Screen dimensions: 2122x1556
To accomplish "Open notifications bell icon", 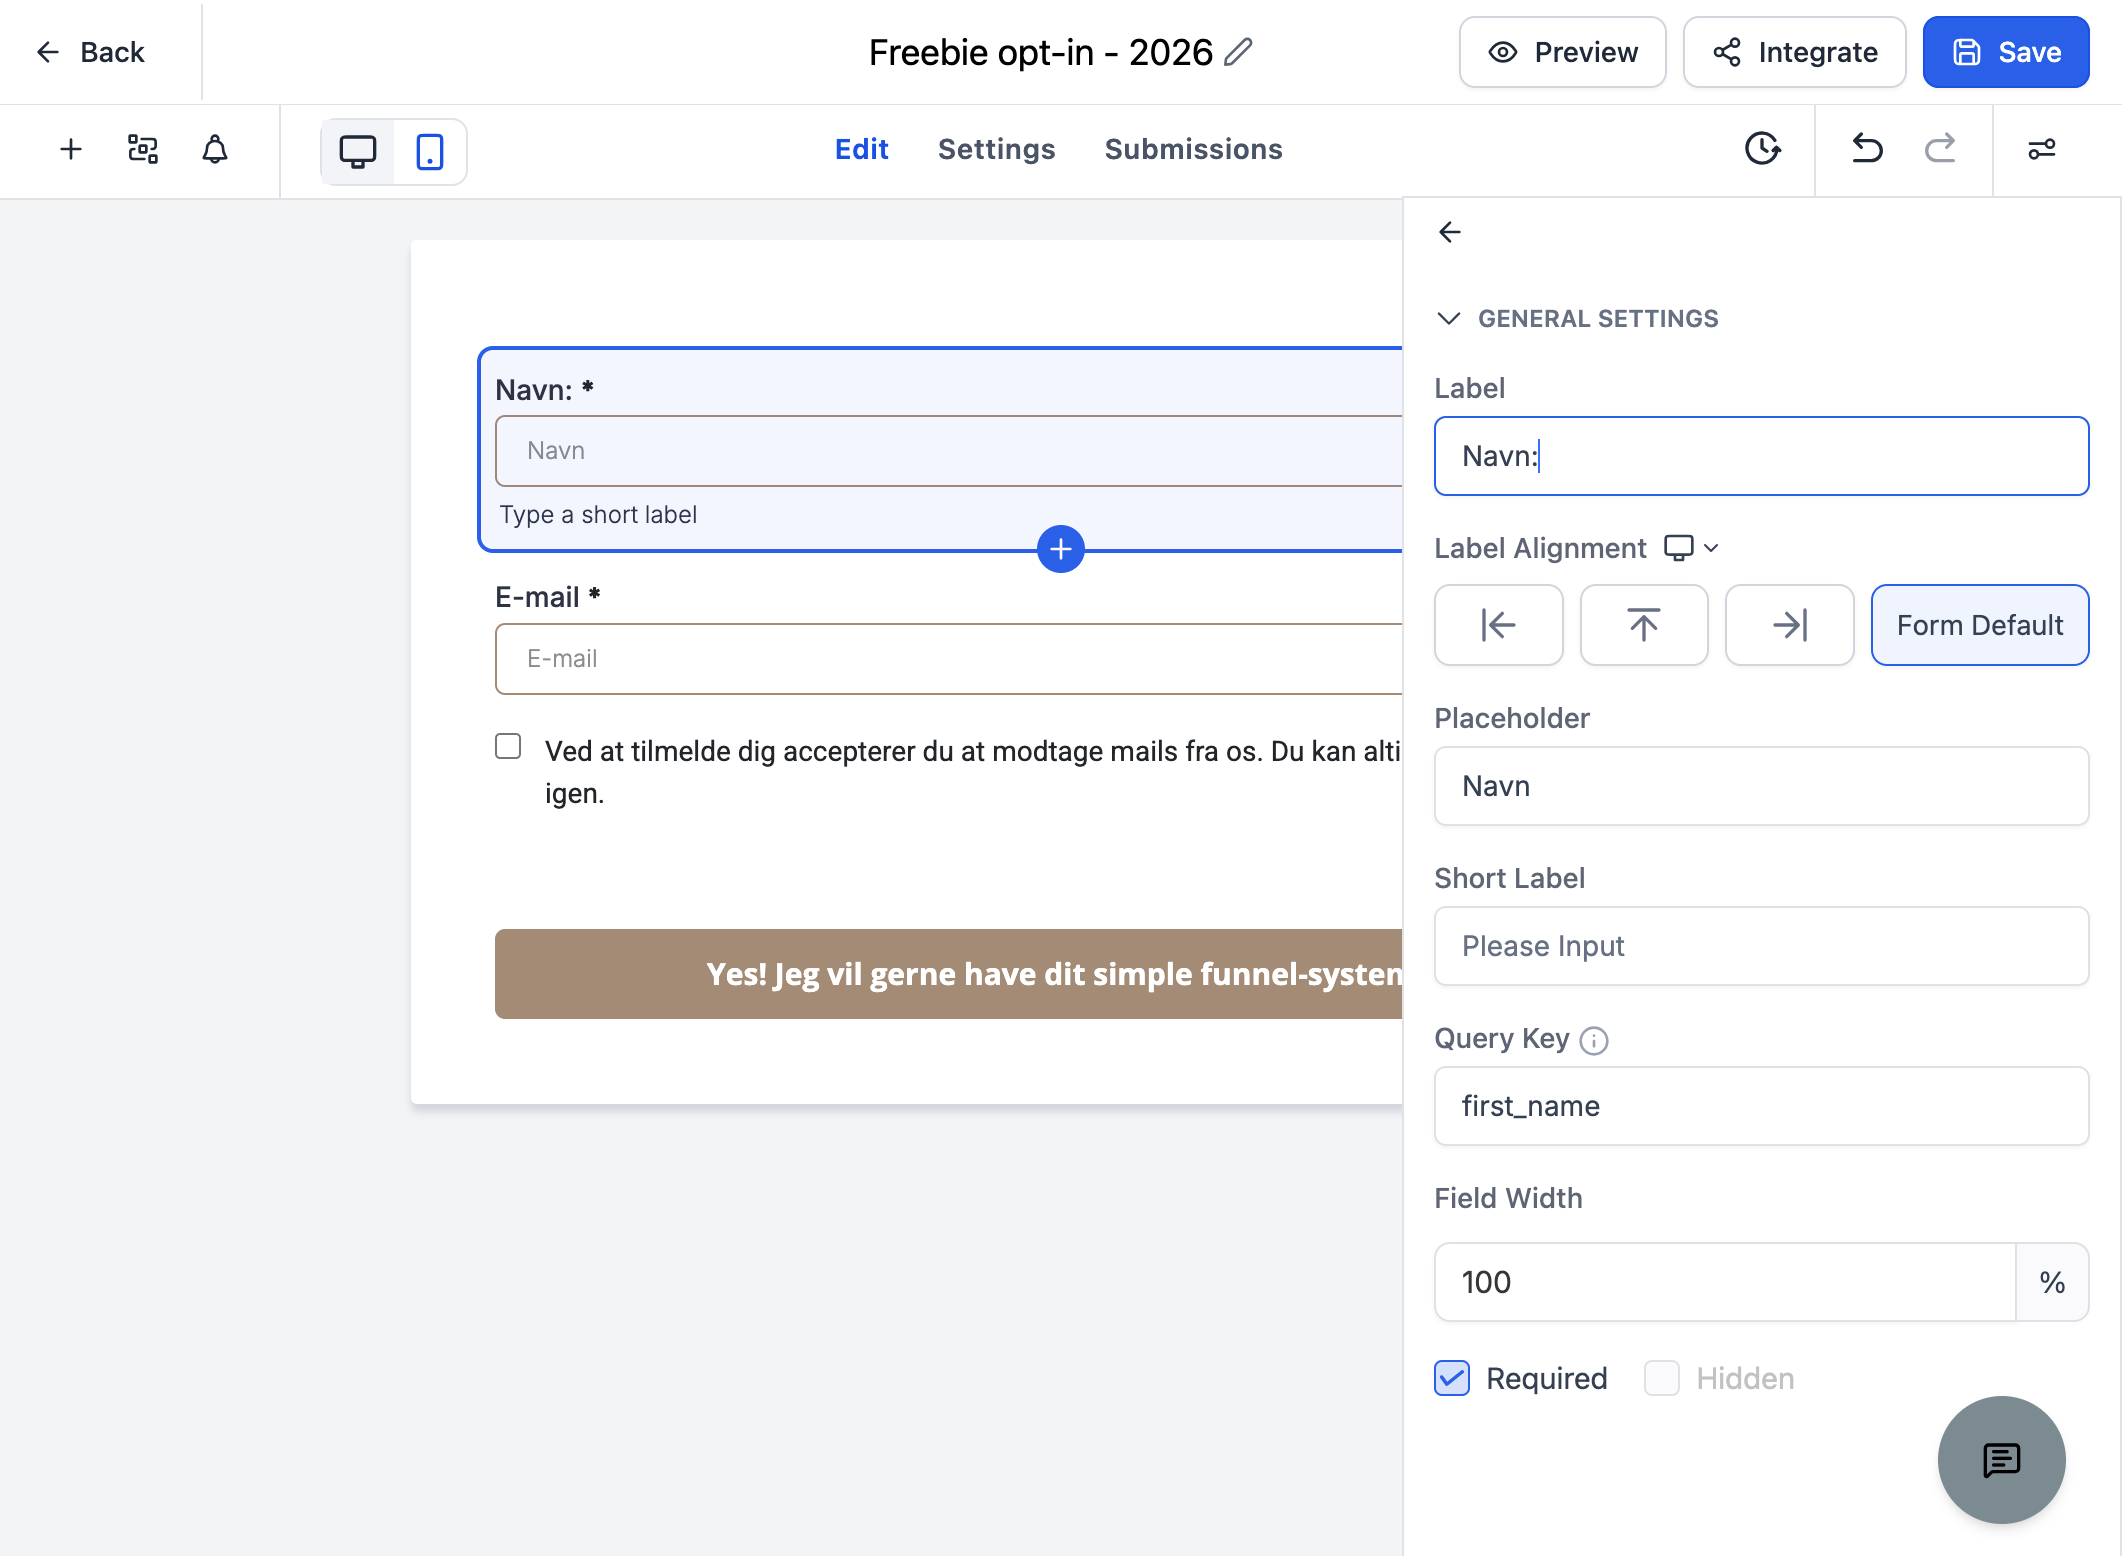I will point(215,150).
